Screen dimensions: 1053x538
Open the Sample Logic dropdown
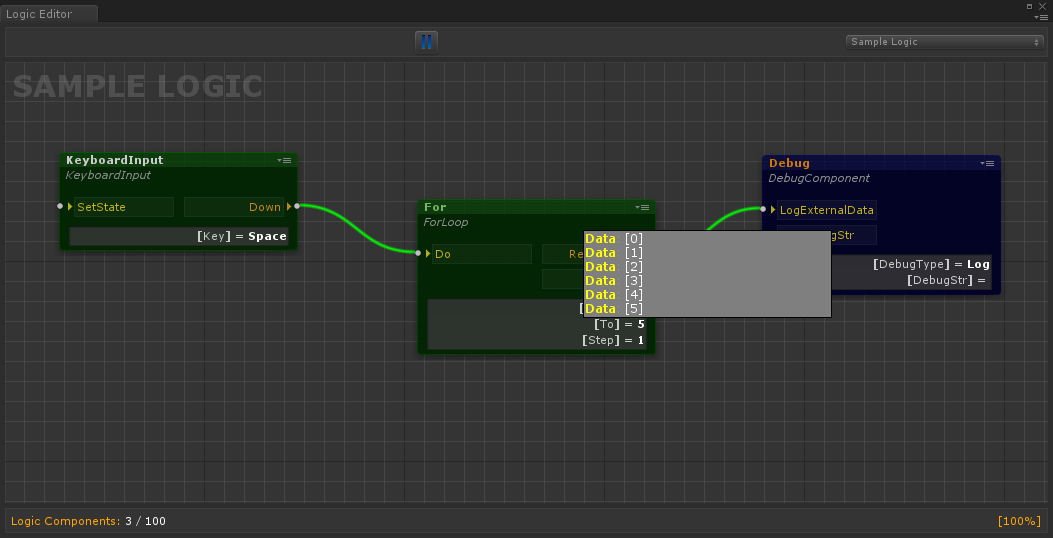click(945, 42)
